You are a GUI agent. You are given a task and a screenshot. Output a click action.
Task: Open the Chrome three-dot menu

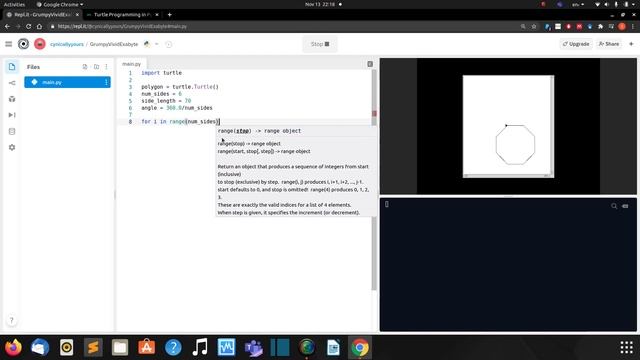point(633,26)
